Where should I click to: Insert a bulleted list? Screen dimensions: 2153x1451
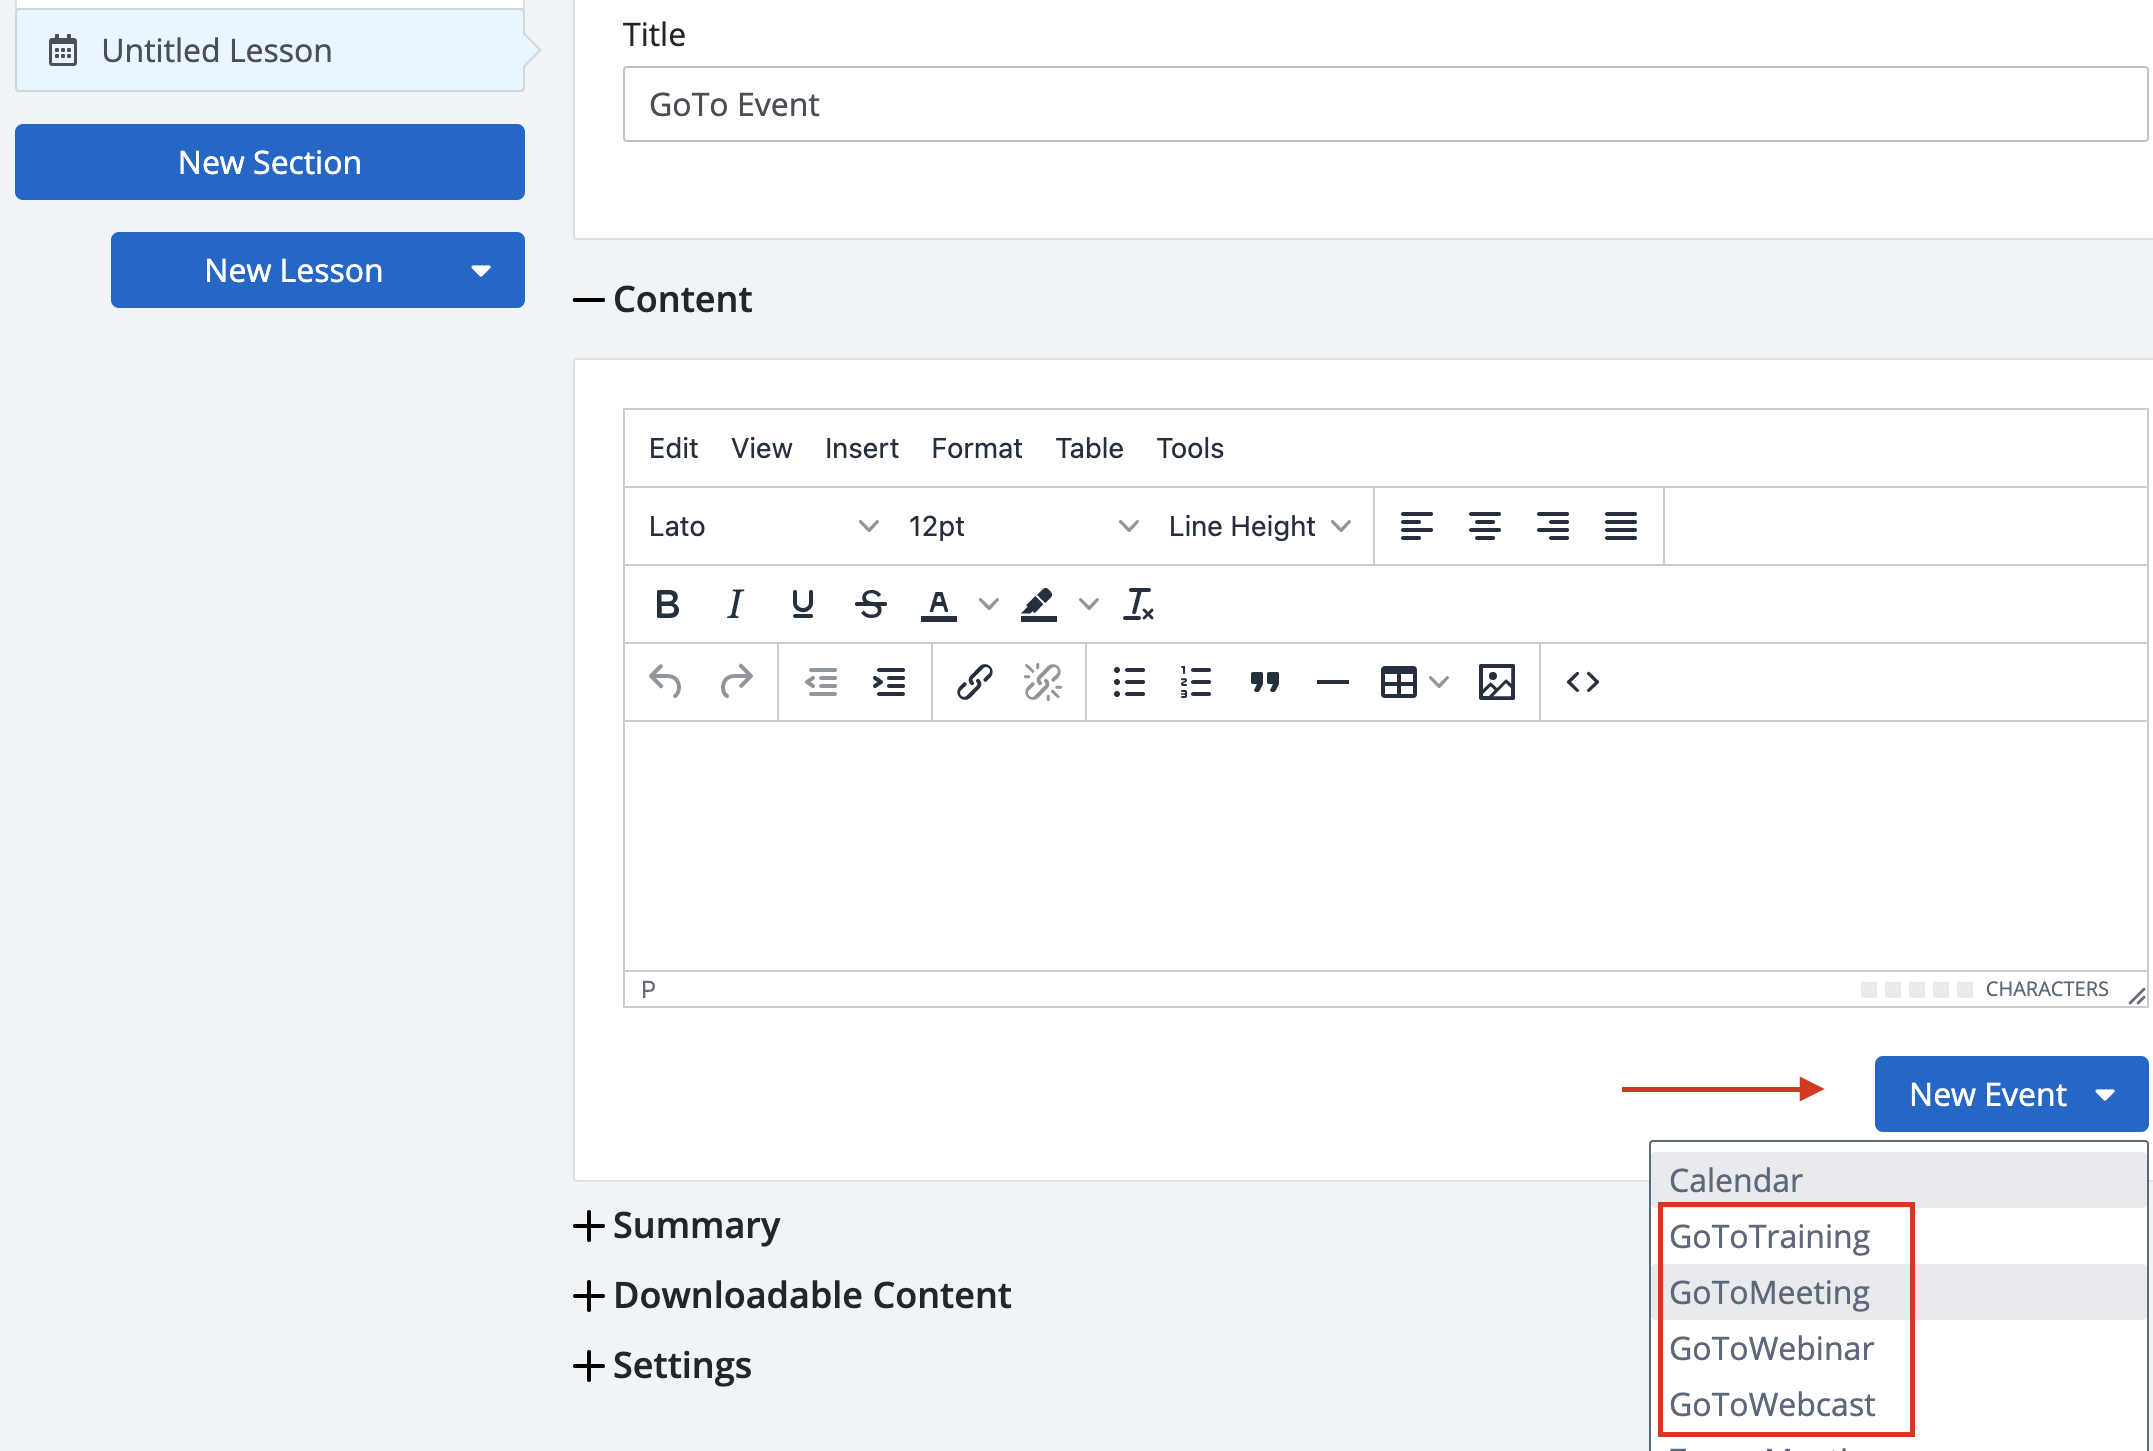click(x=1129, y=682)
